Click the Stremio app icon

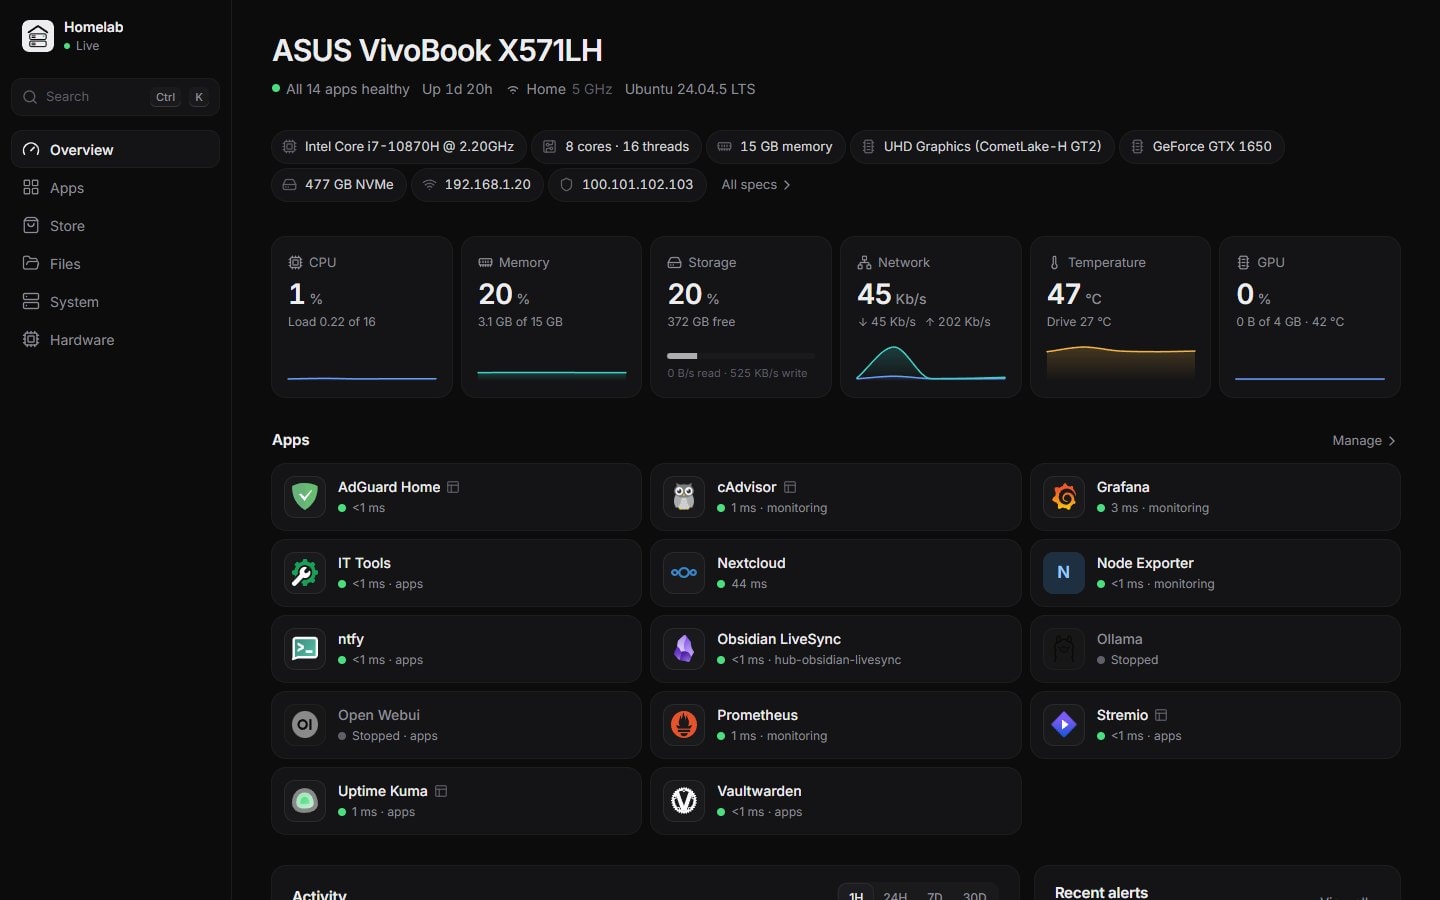[x=1064, y=725]
